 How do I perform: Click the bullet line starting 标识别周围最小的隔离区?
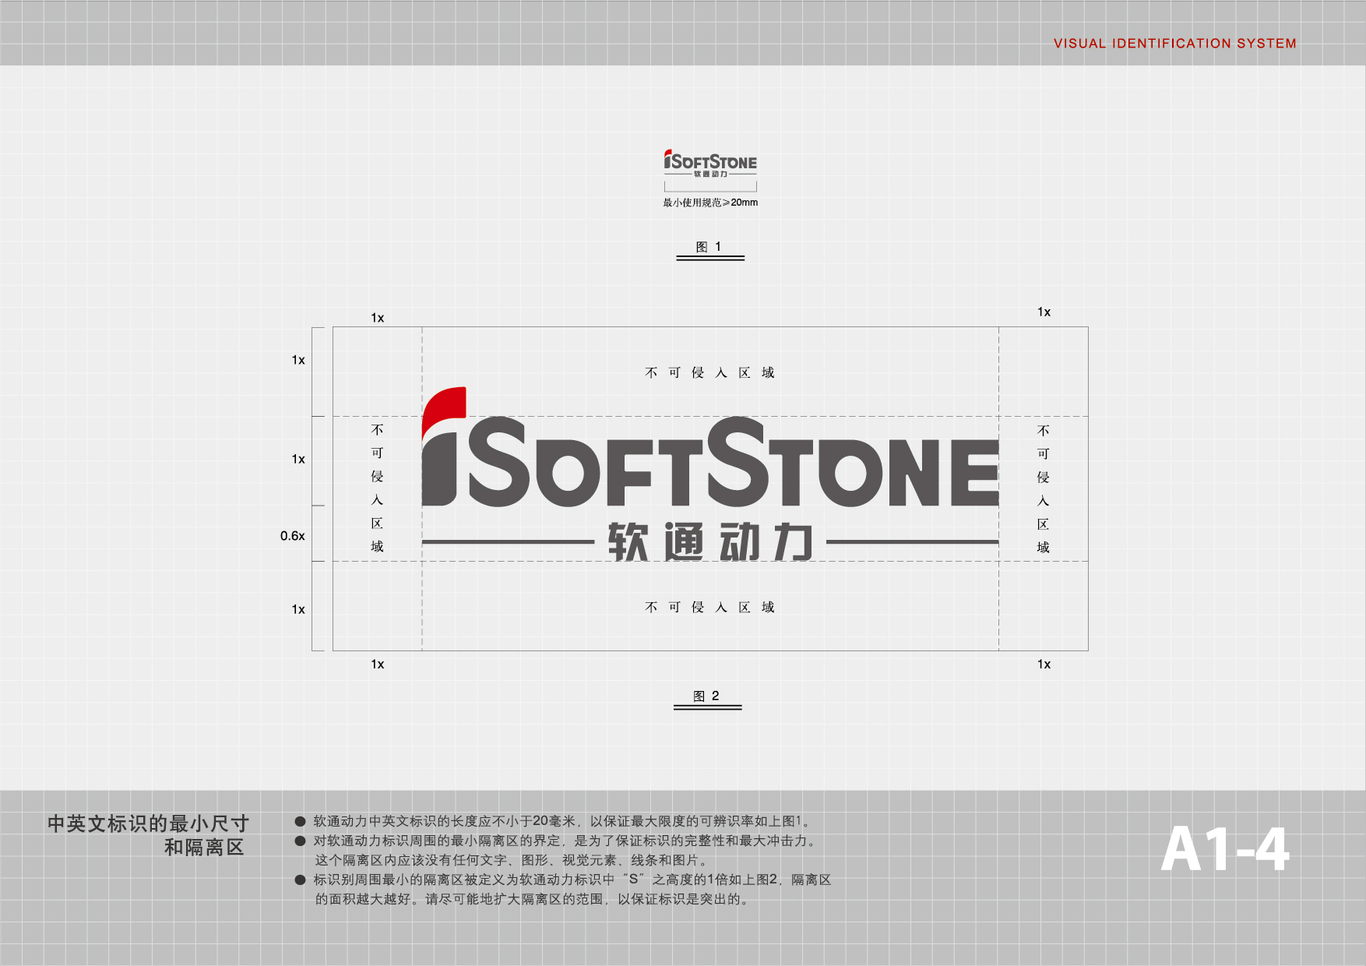[x=563, y=880]
